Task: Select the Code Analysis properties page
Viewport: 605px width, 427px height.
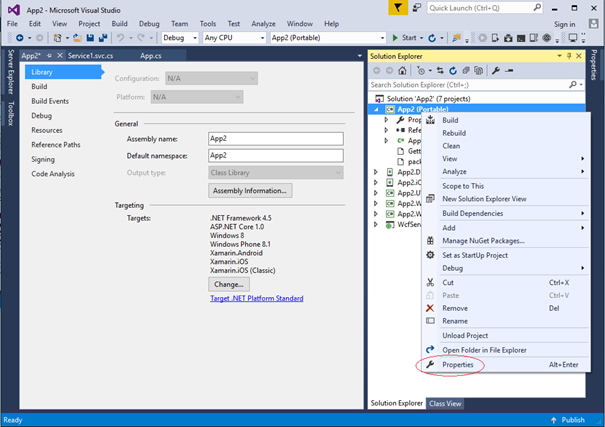Action: click(x=53, y=174)
